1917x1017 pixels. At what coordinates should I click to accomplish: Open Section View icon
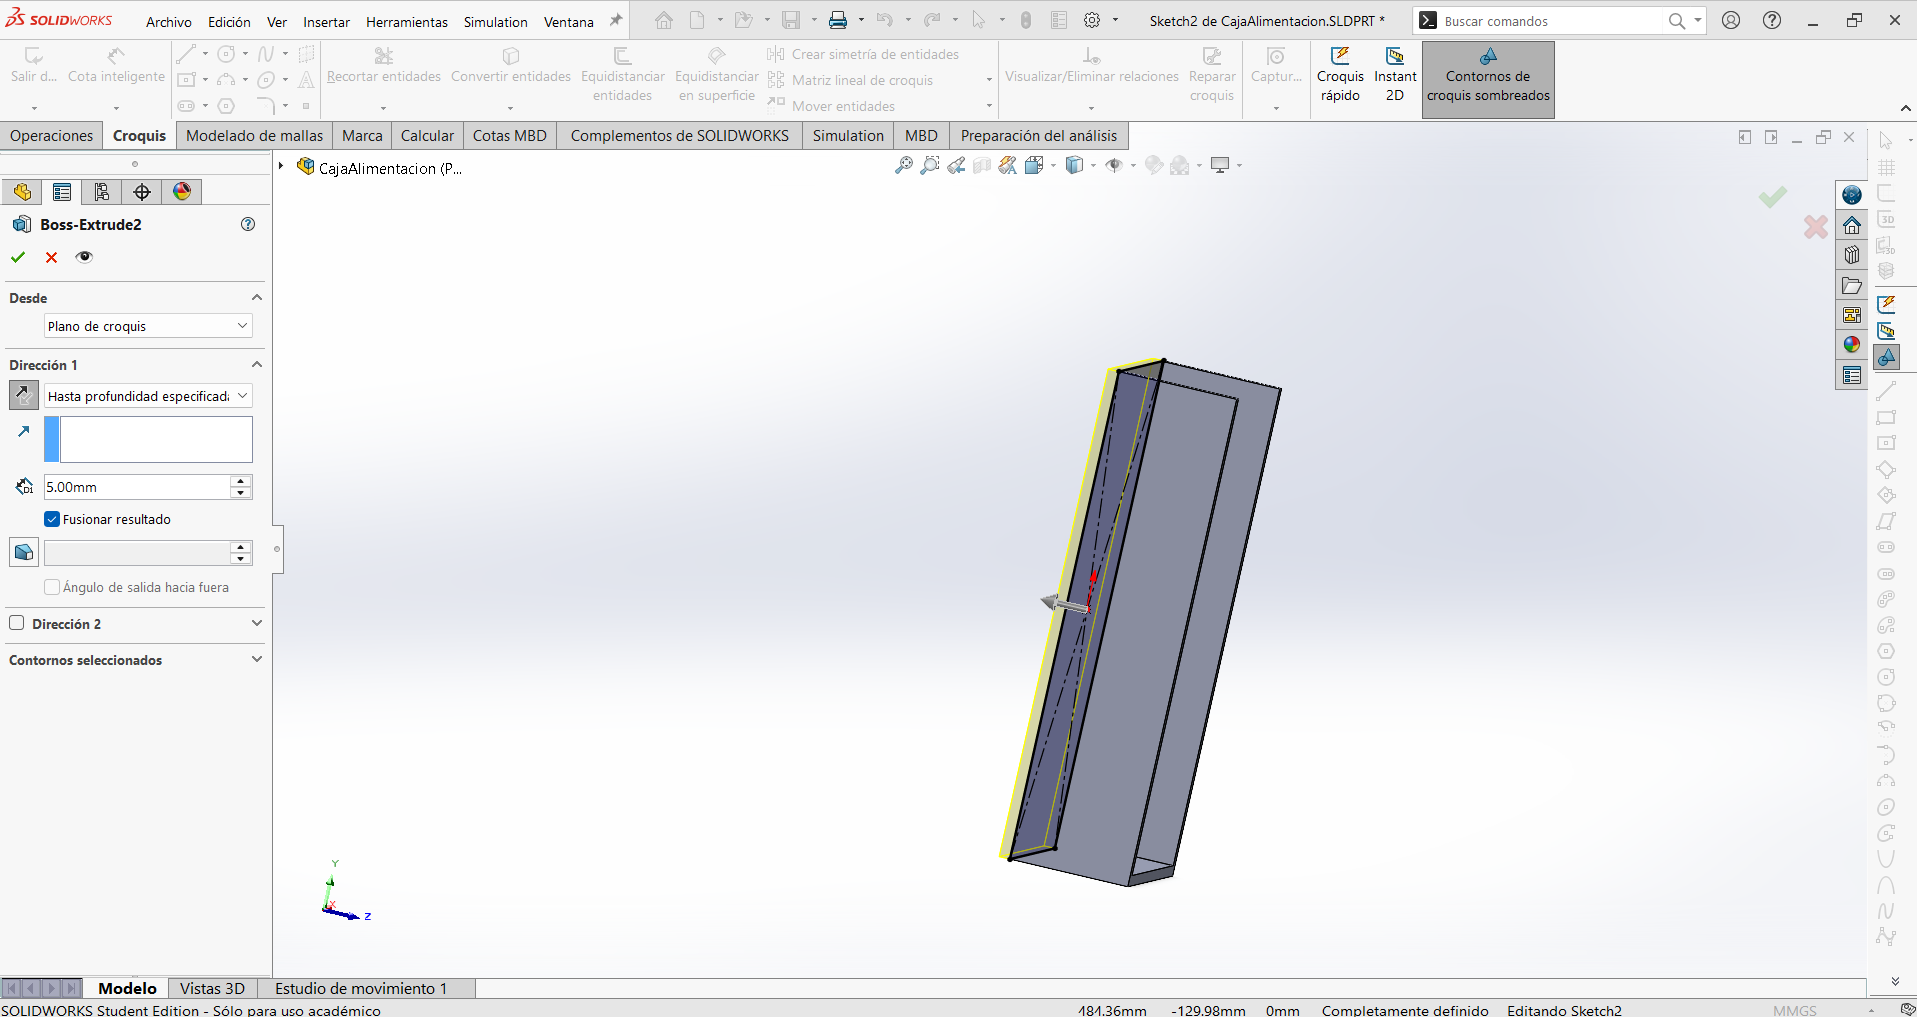982,166
